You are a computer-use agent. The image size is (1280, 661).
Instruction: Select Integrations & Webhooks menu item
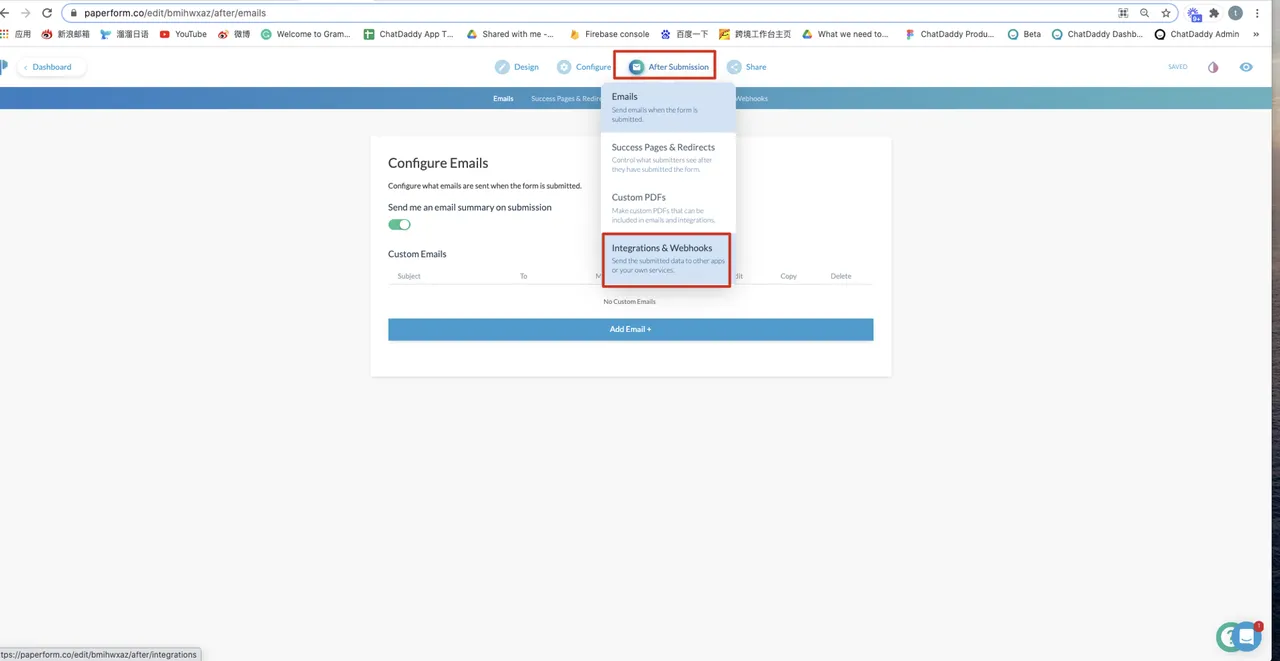point(665,259)
